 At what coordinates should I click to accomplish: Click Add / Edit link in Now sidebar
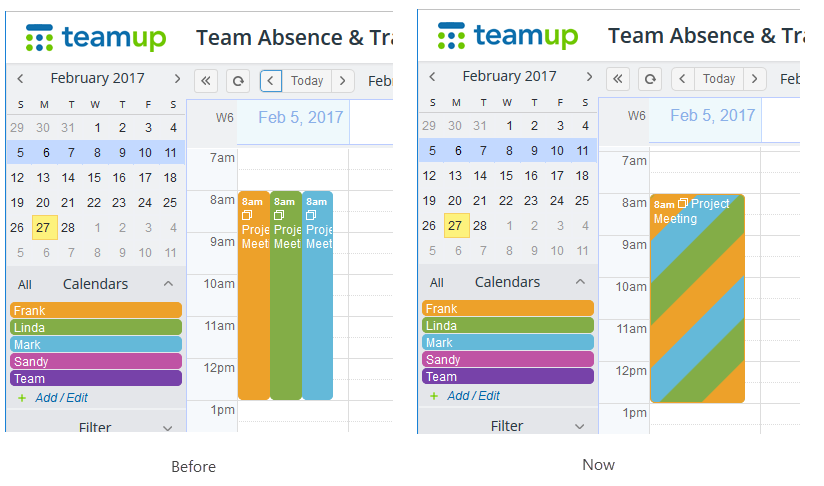click(x=473, y=396)
